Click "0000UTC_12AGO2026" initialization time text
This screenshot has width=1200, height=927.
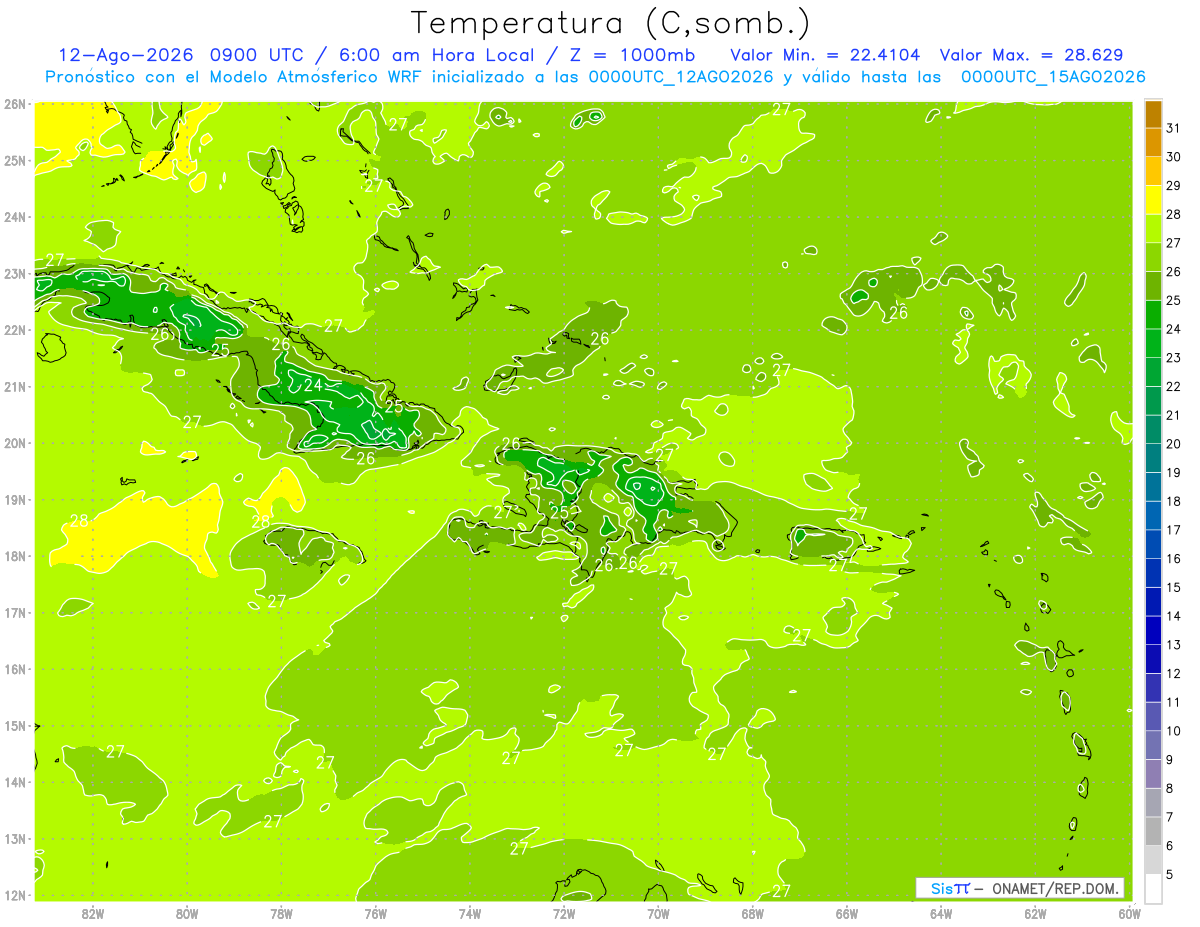pyautogui.click(x=681, y=77)
